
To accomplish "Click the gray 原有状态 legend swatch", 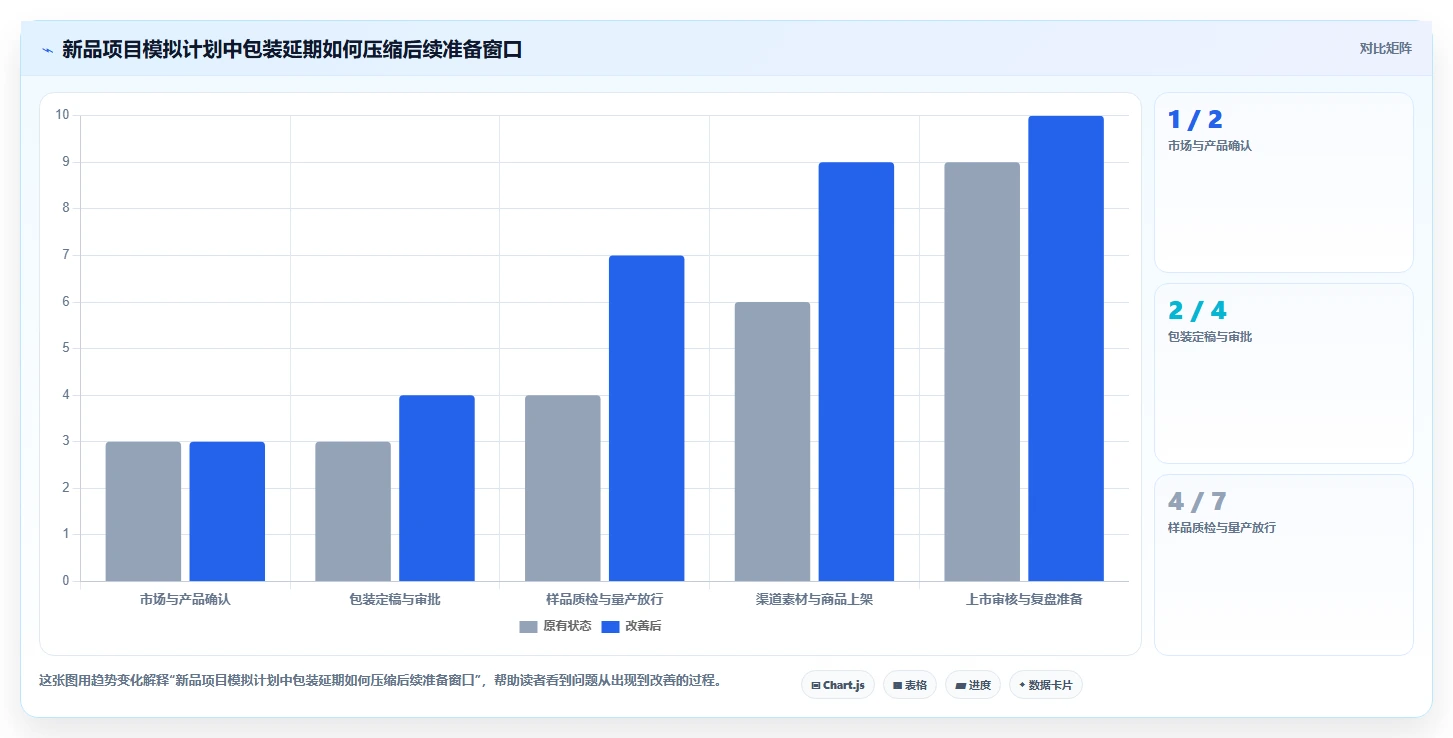I will pos(528,627).
